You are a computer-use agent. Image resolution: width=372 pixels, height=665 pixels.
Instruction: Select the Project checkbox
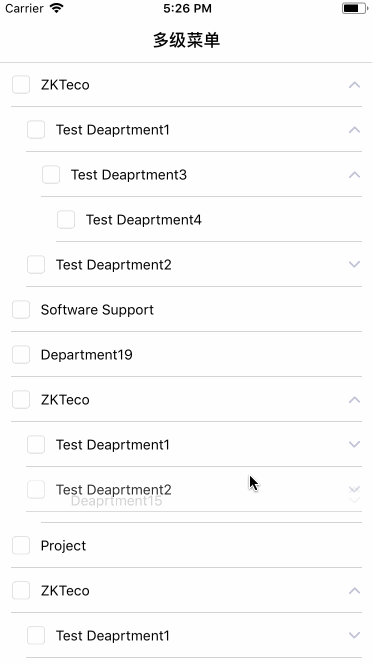coord(21,545)
